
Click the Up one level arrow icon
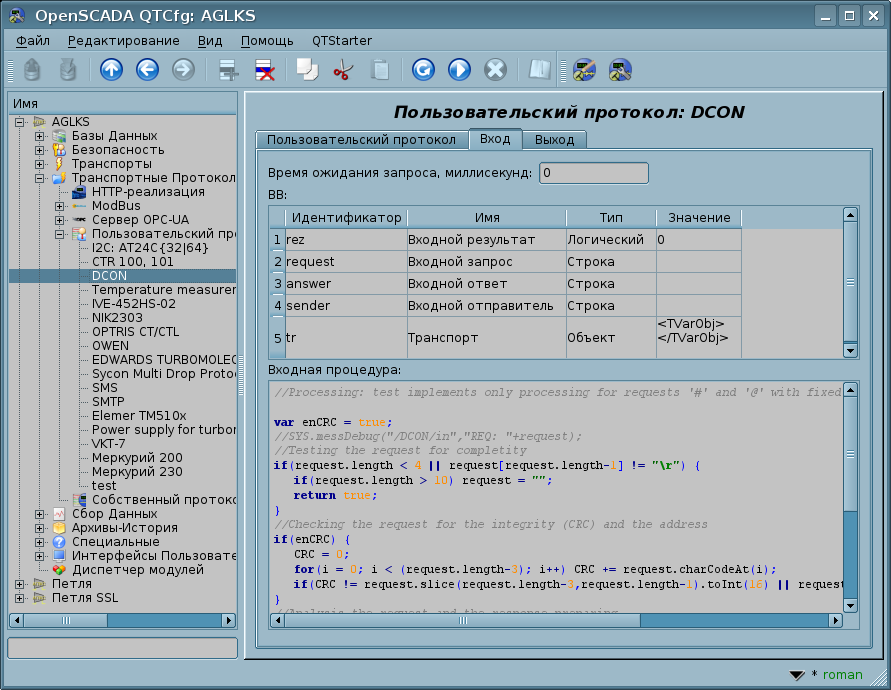pos(111,69)
